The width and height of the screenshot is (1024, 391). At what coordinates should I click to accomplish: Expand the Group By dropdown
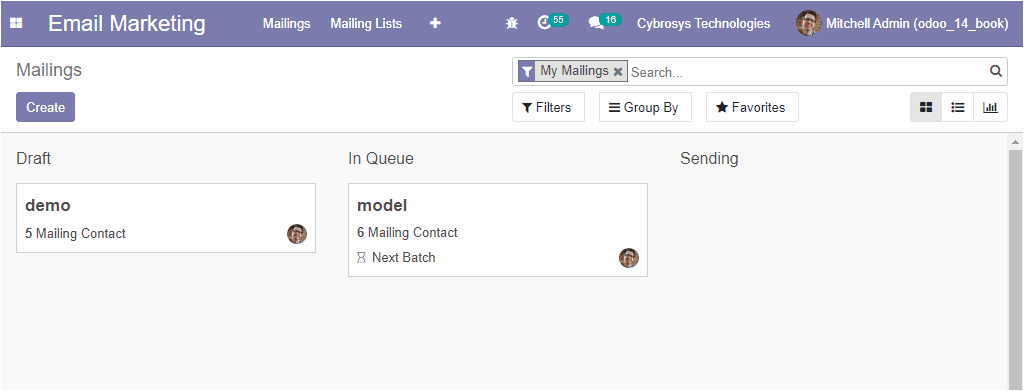pyautogui.click(x=645, y=107)
